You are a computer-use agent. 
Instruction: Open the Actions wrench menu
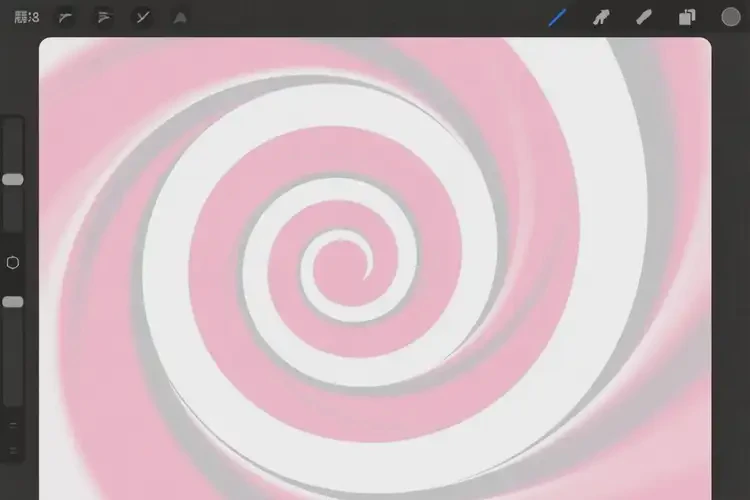[65, 17]
